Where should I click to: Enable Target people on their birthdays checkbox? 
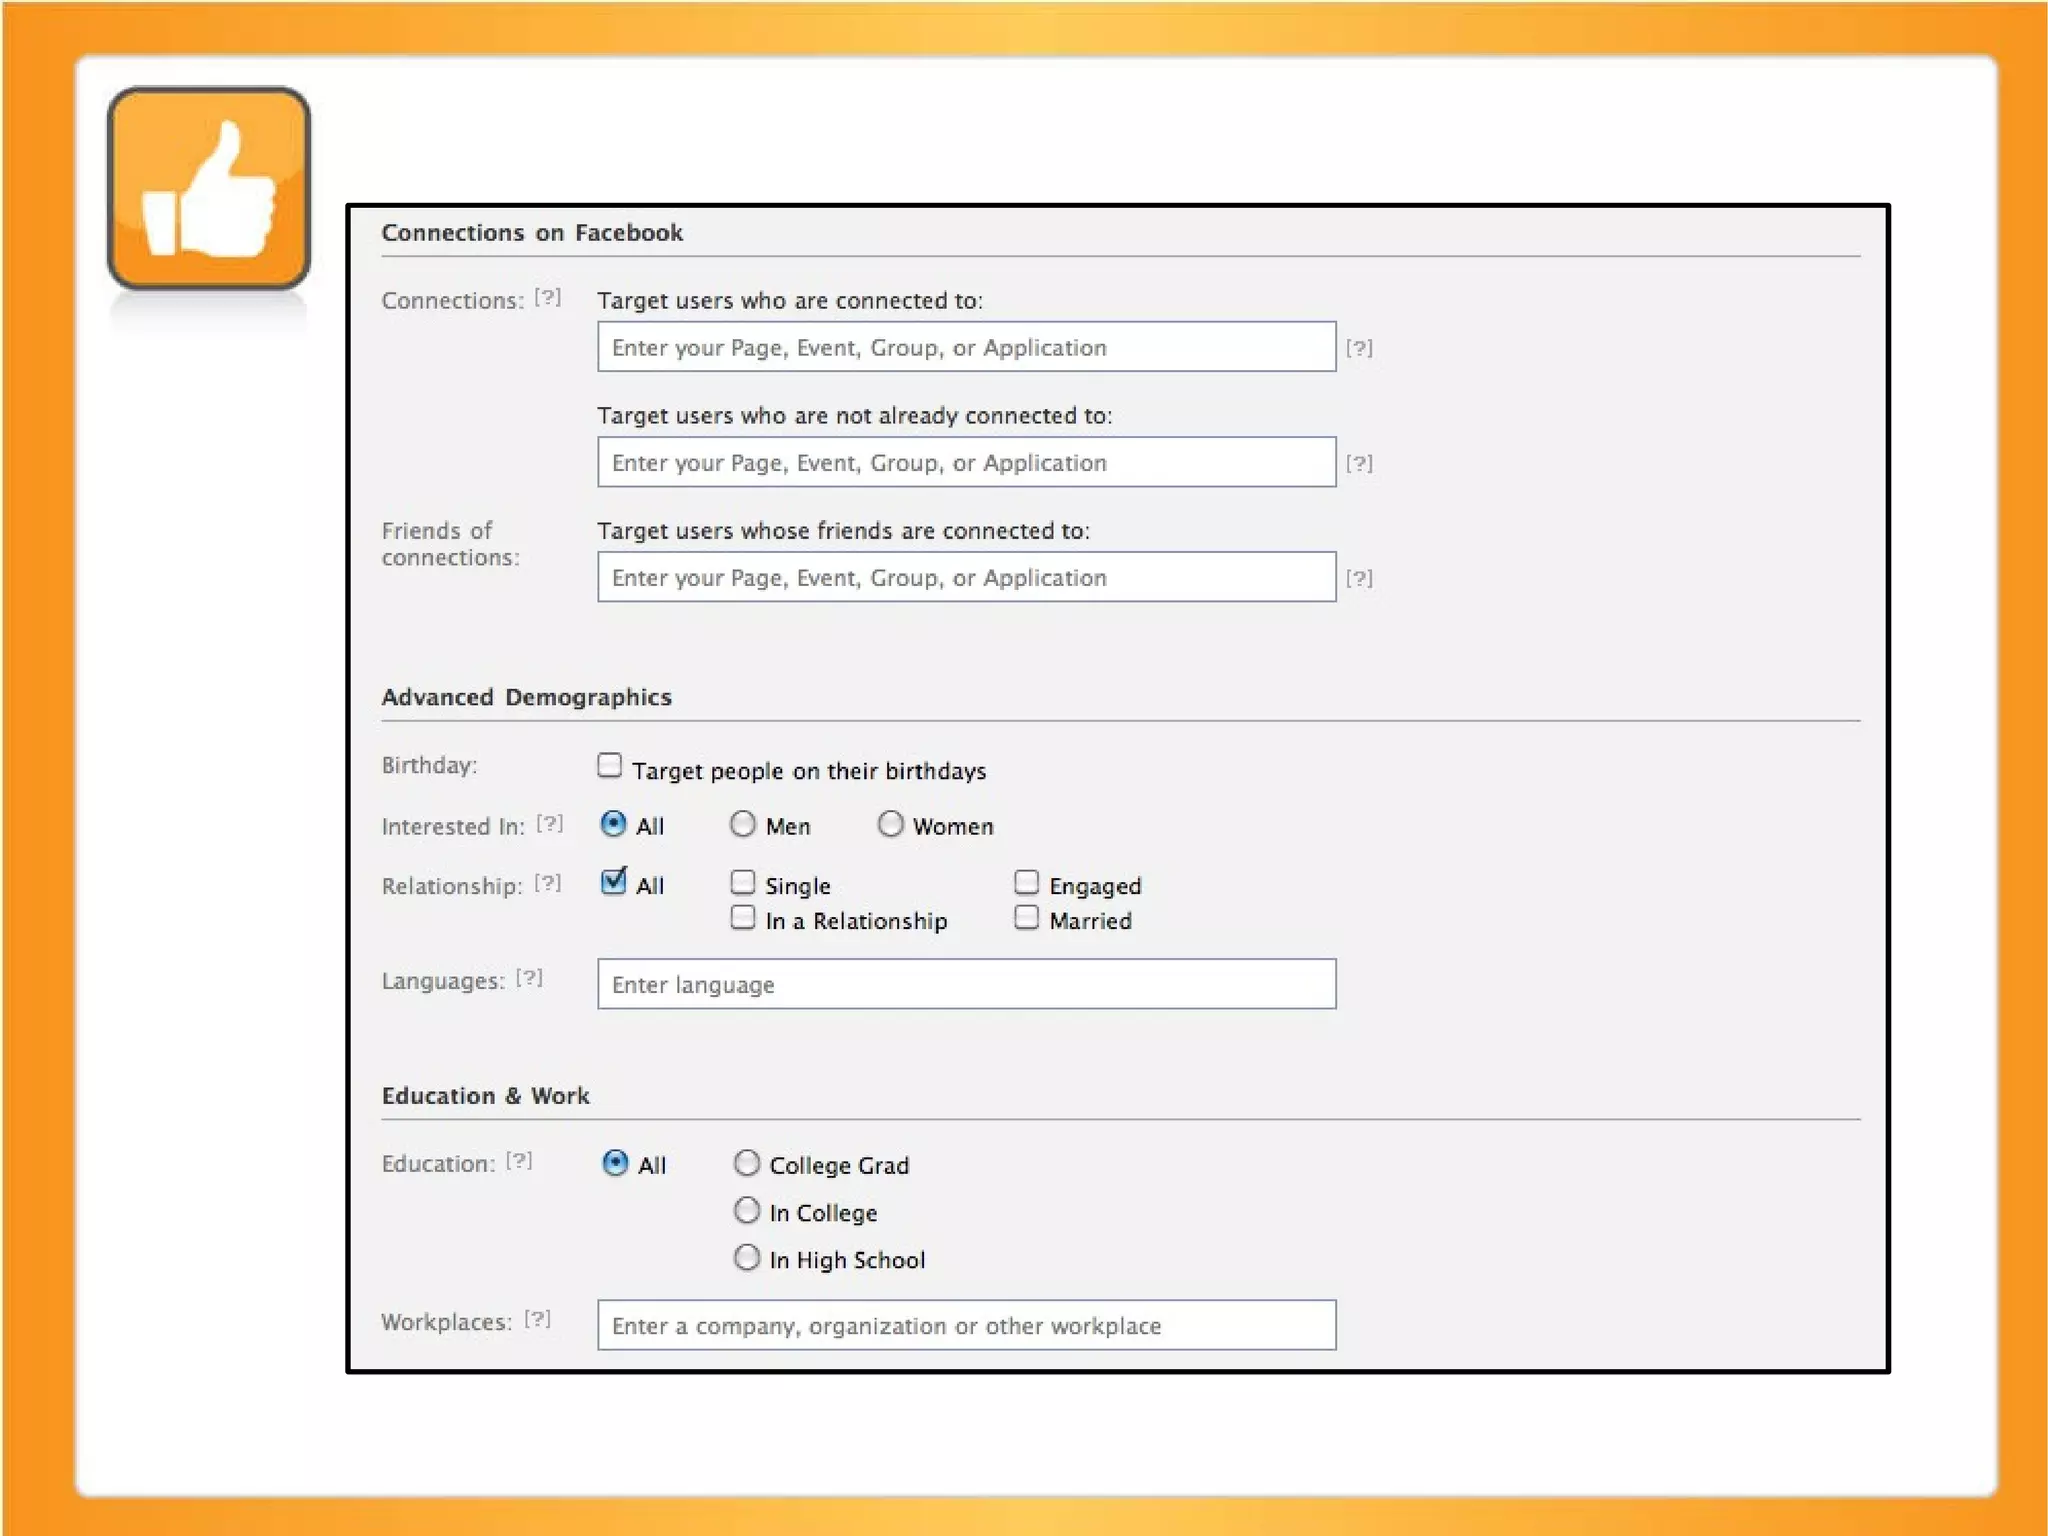click(x=609, y=766)
